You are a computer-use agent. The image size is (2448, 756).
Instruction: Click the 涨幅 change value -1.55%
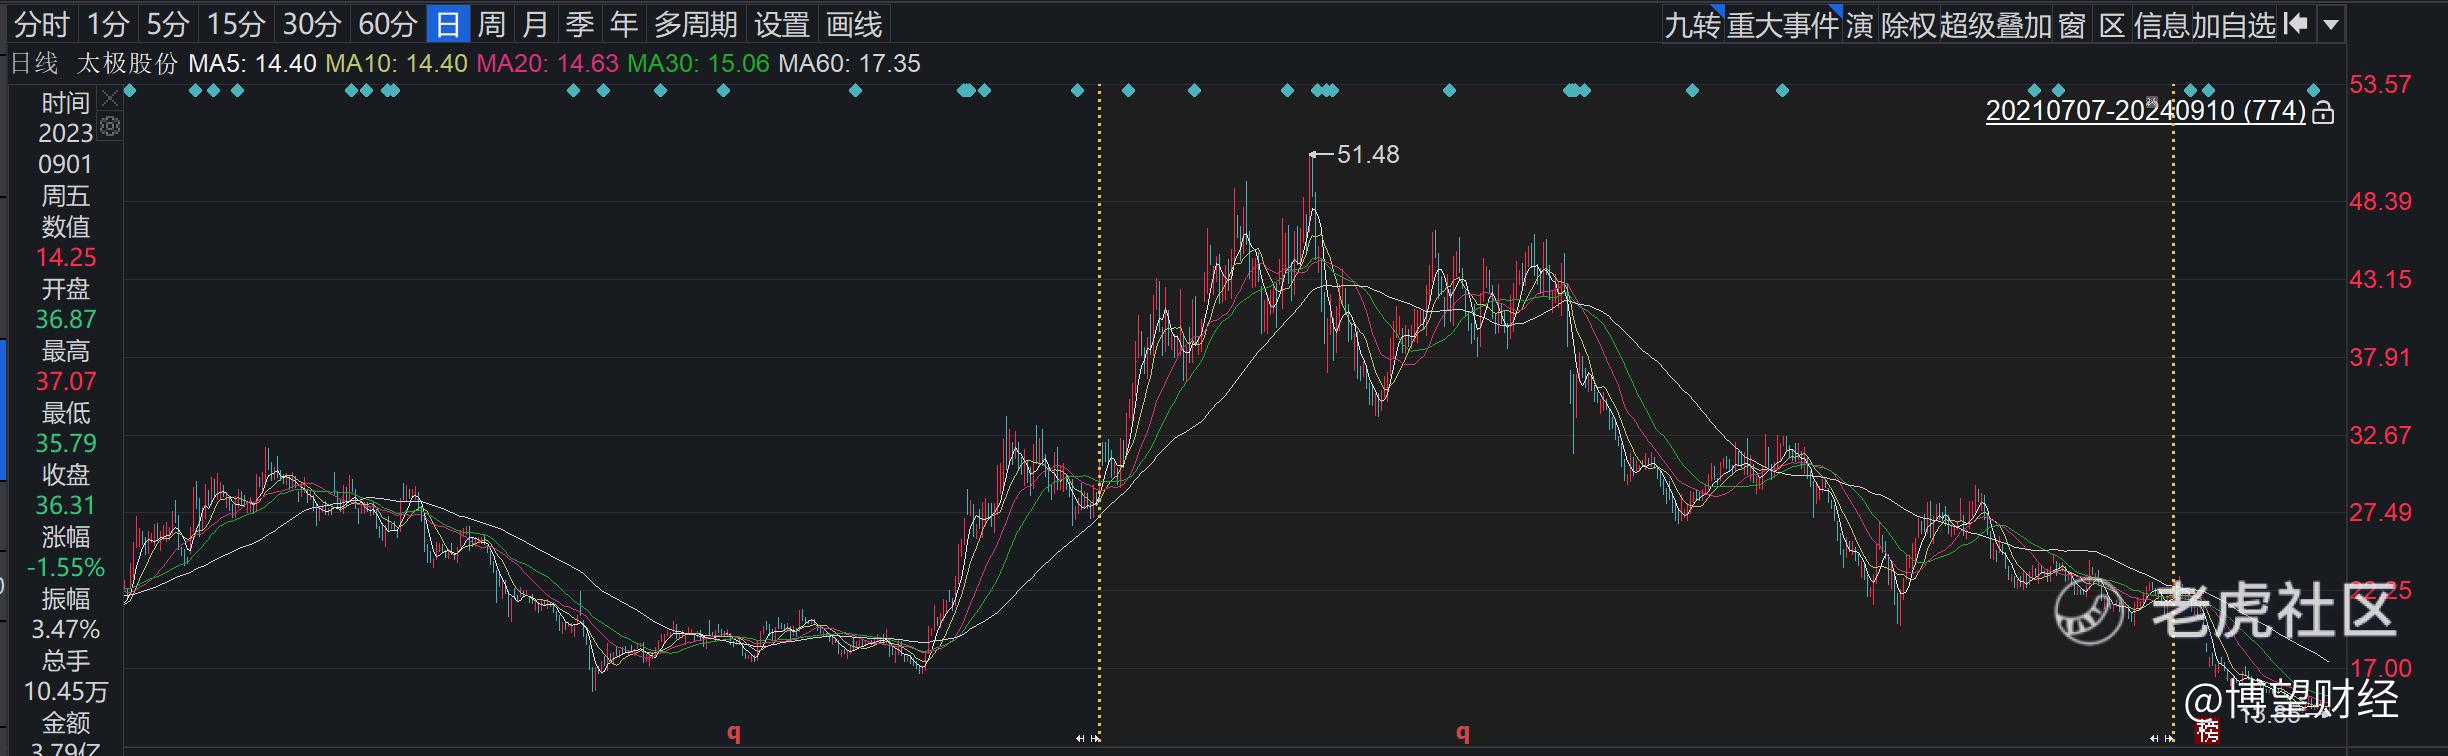point(66,568)
